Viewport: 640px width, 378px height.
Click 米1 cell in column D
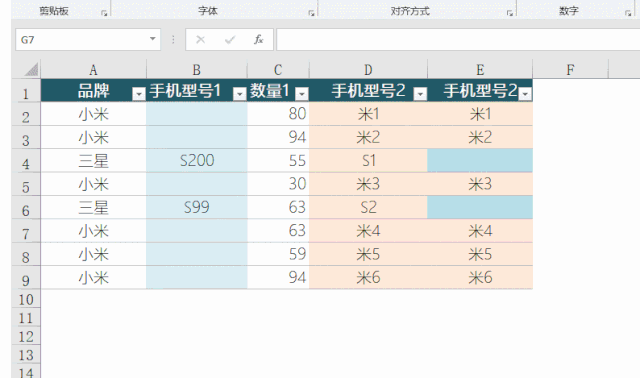368,114
